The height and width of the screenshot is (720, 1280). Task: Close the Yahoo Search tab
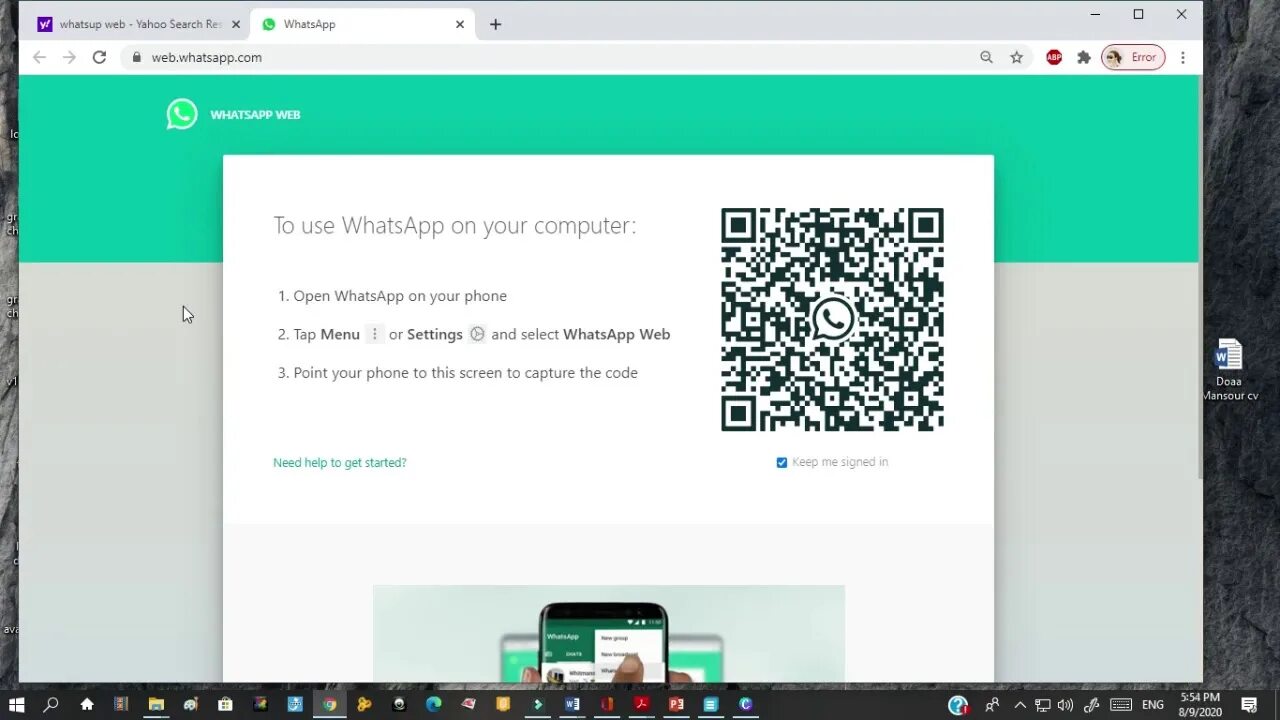[236, 24]
